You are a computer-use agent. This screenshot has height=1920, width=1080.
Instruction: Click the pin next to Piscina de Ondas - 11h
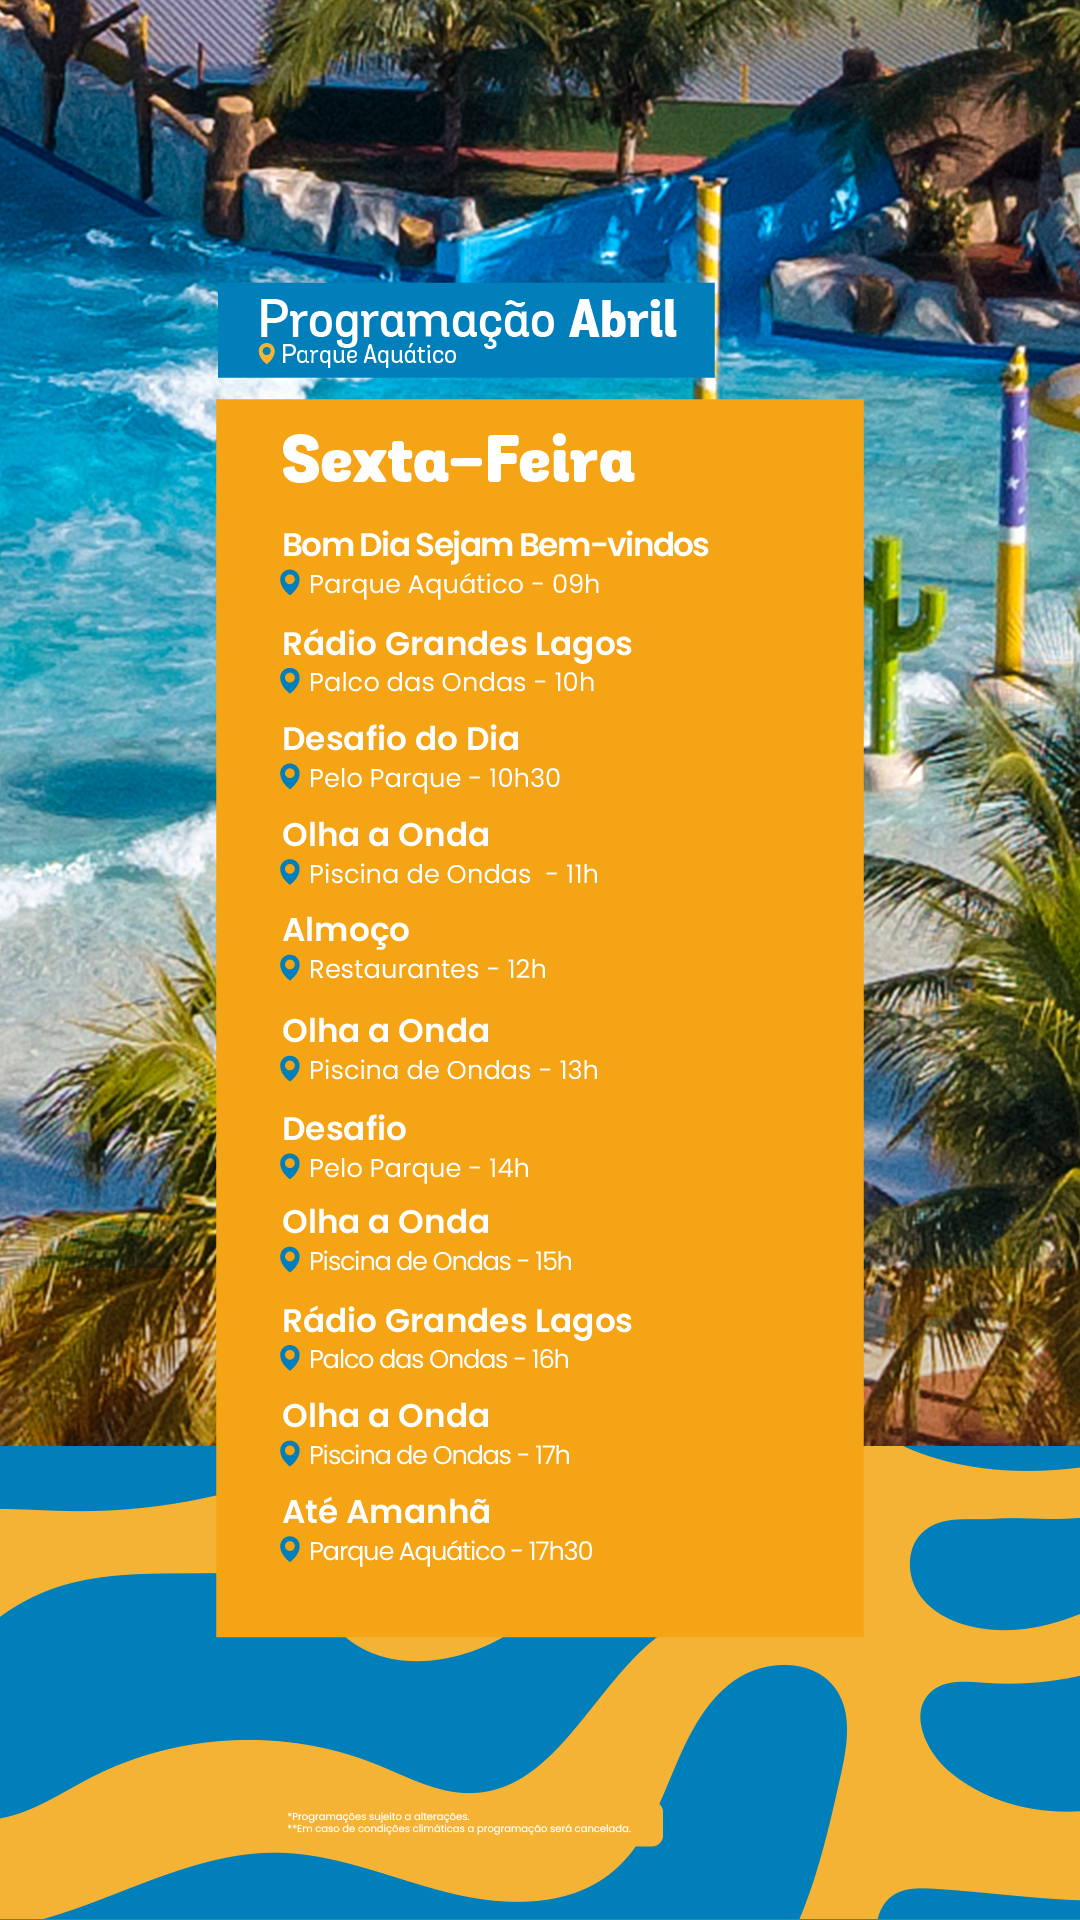tap(290, 872)
